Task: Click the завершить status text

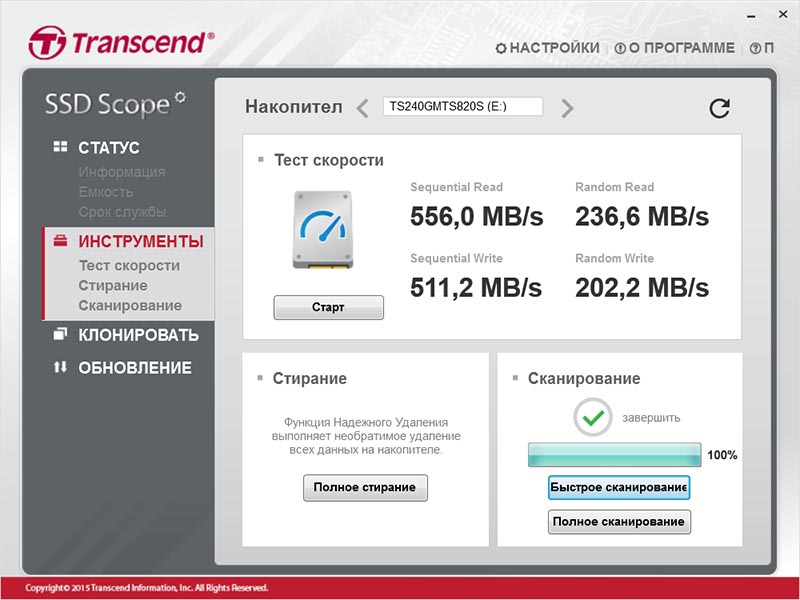Action: click(651, 418)
